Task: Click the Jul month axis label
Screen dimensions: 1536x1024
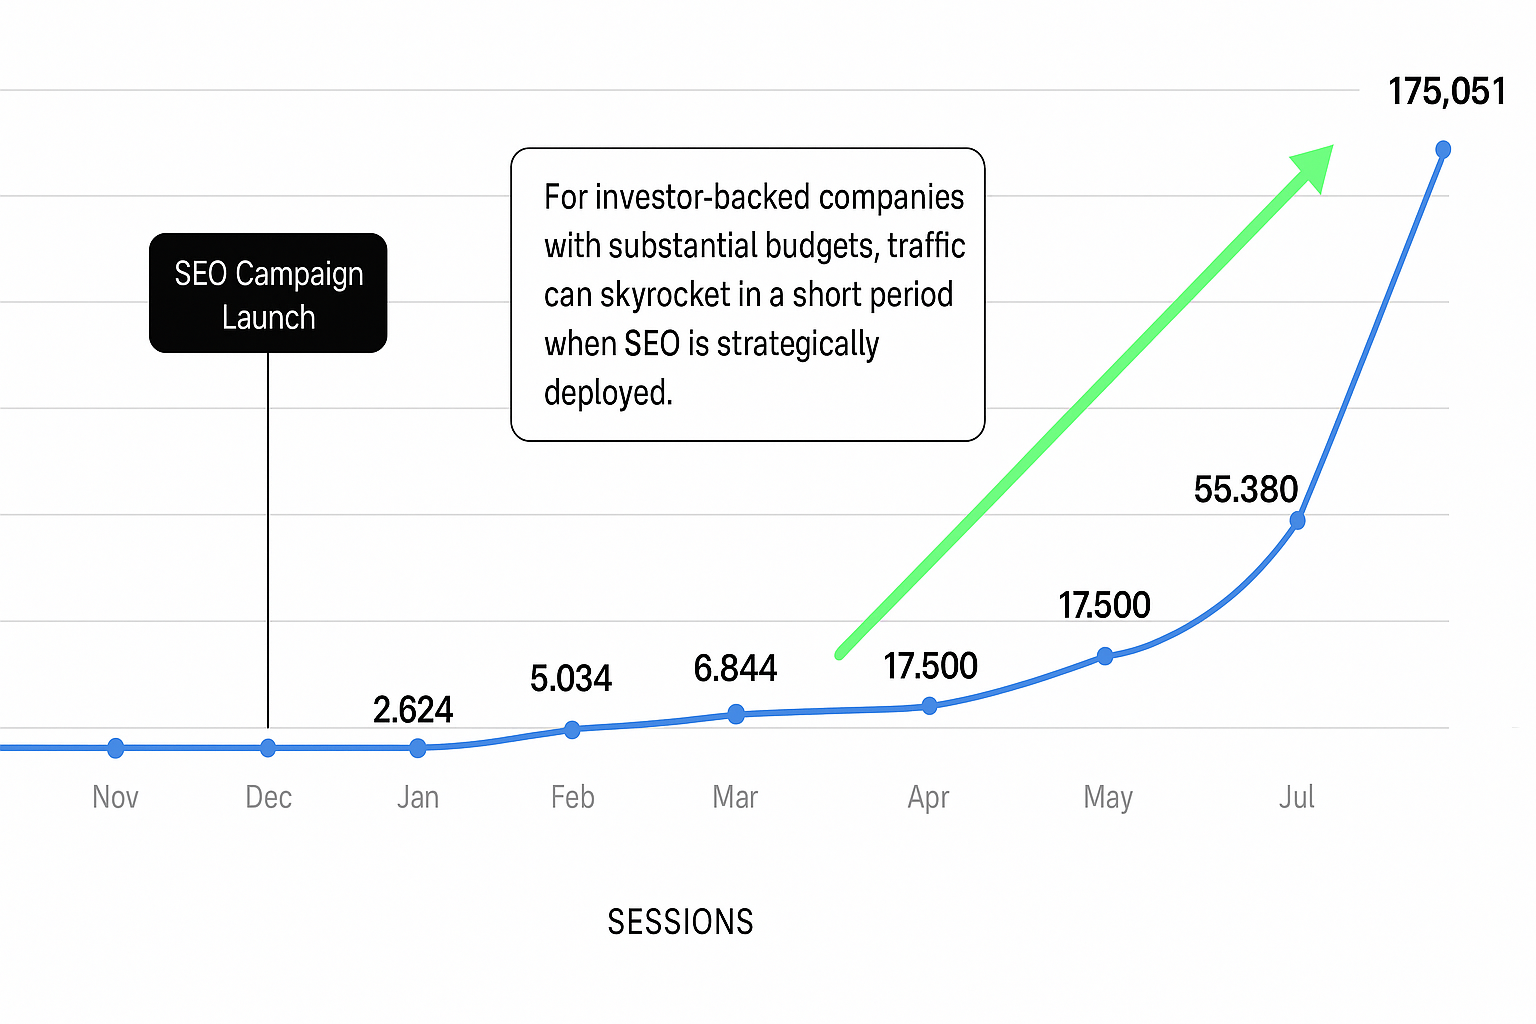Action: [1296, 797]
